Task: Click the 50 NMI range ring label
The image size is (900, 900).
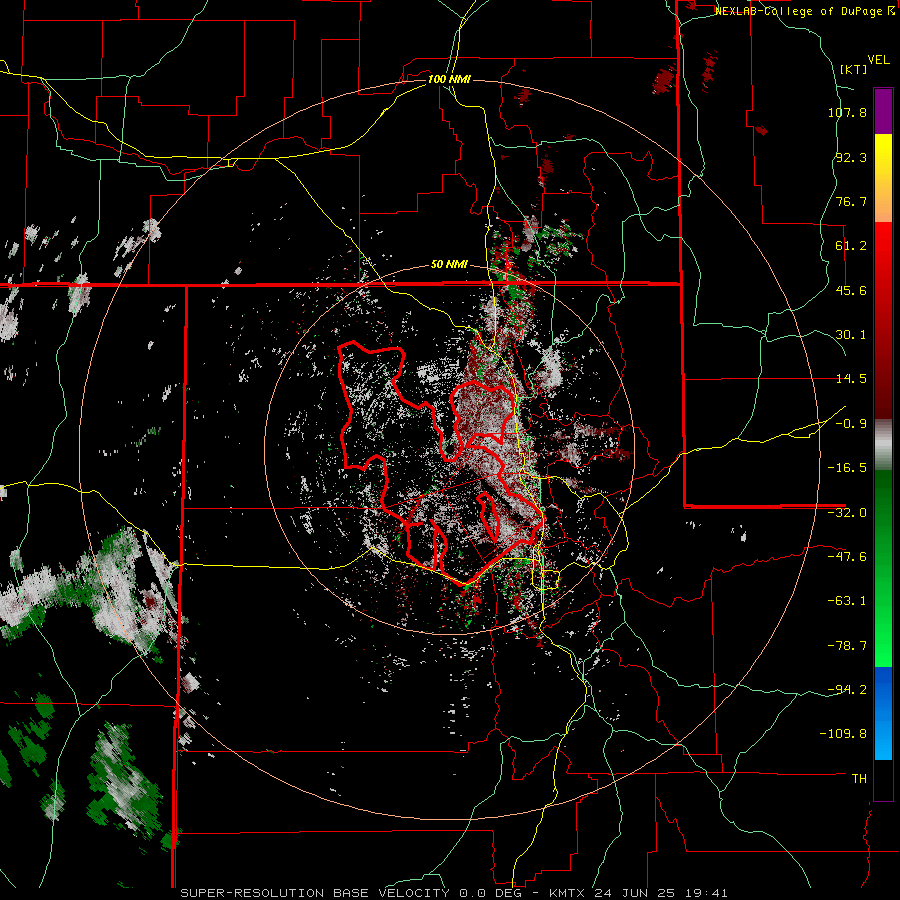Action: tap(449, 265)
